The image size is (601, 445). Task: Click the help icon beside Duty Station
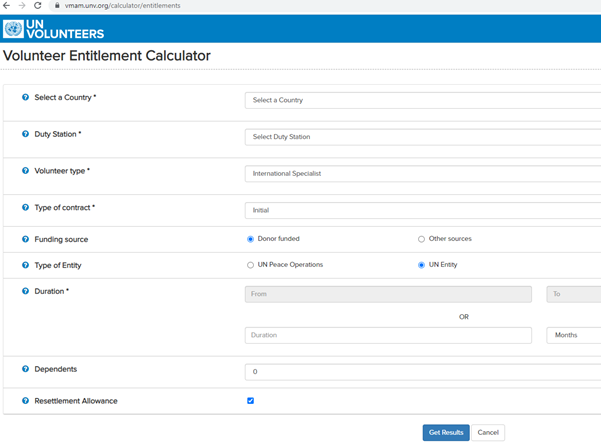(25, 134)
